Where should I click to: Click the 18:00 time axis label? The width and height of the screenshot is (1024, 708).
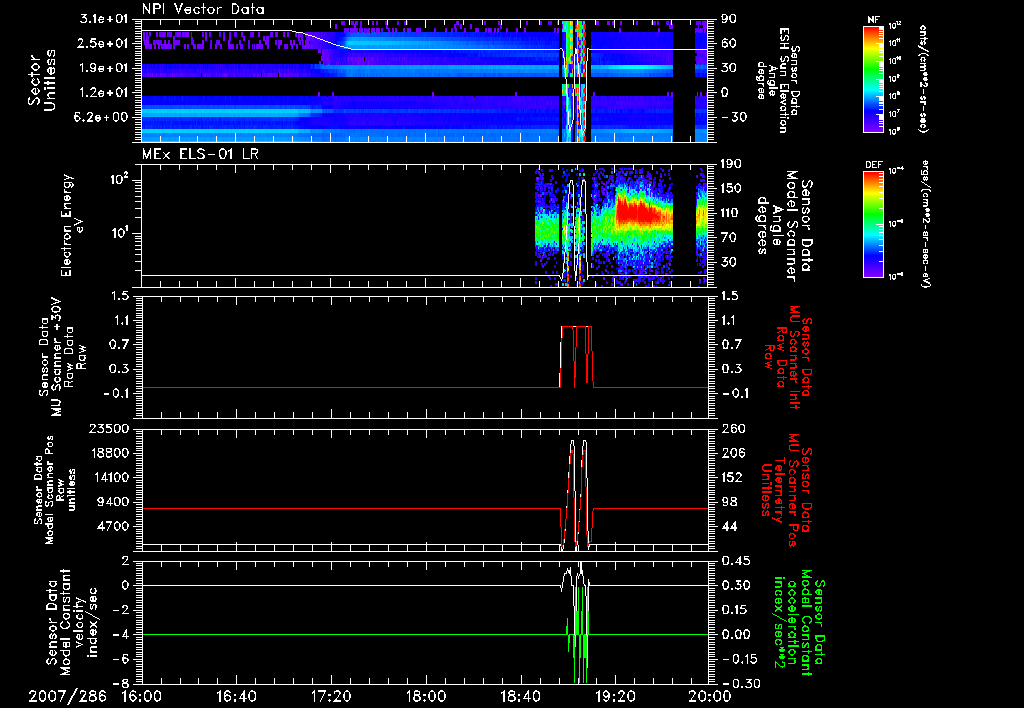[426, 696]
